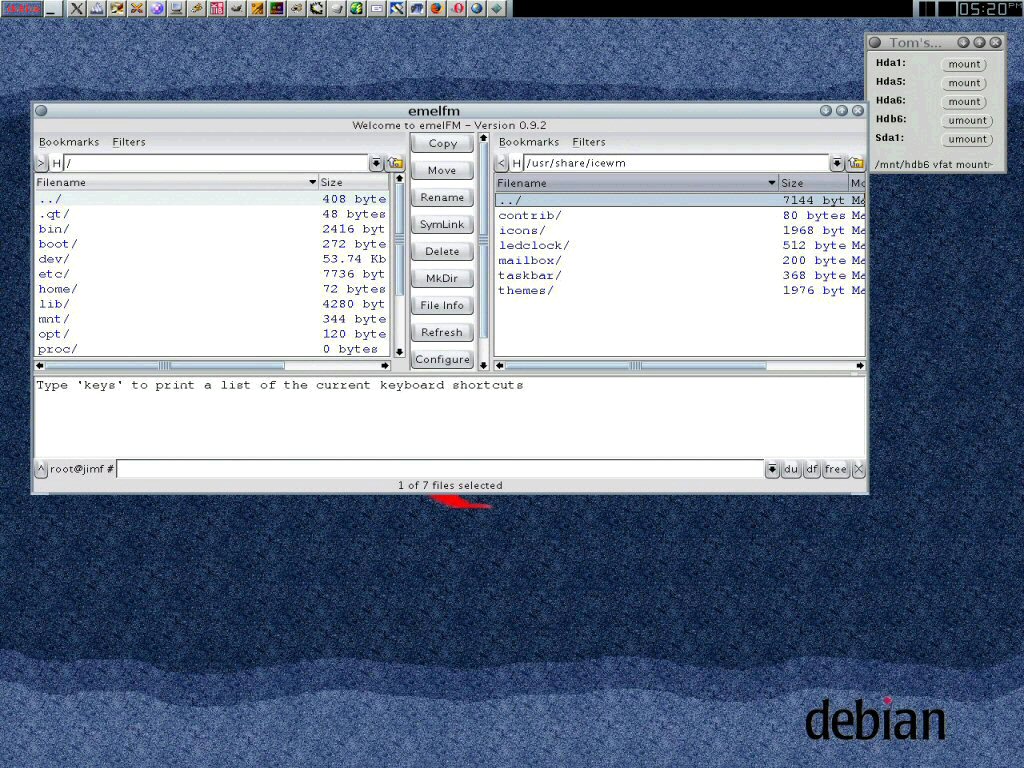Click the up-directory folder icon in left pane

(x=396, y=163)
